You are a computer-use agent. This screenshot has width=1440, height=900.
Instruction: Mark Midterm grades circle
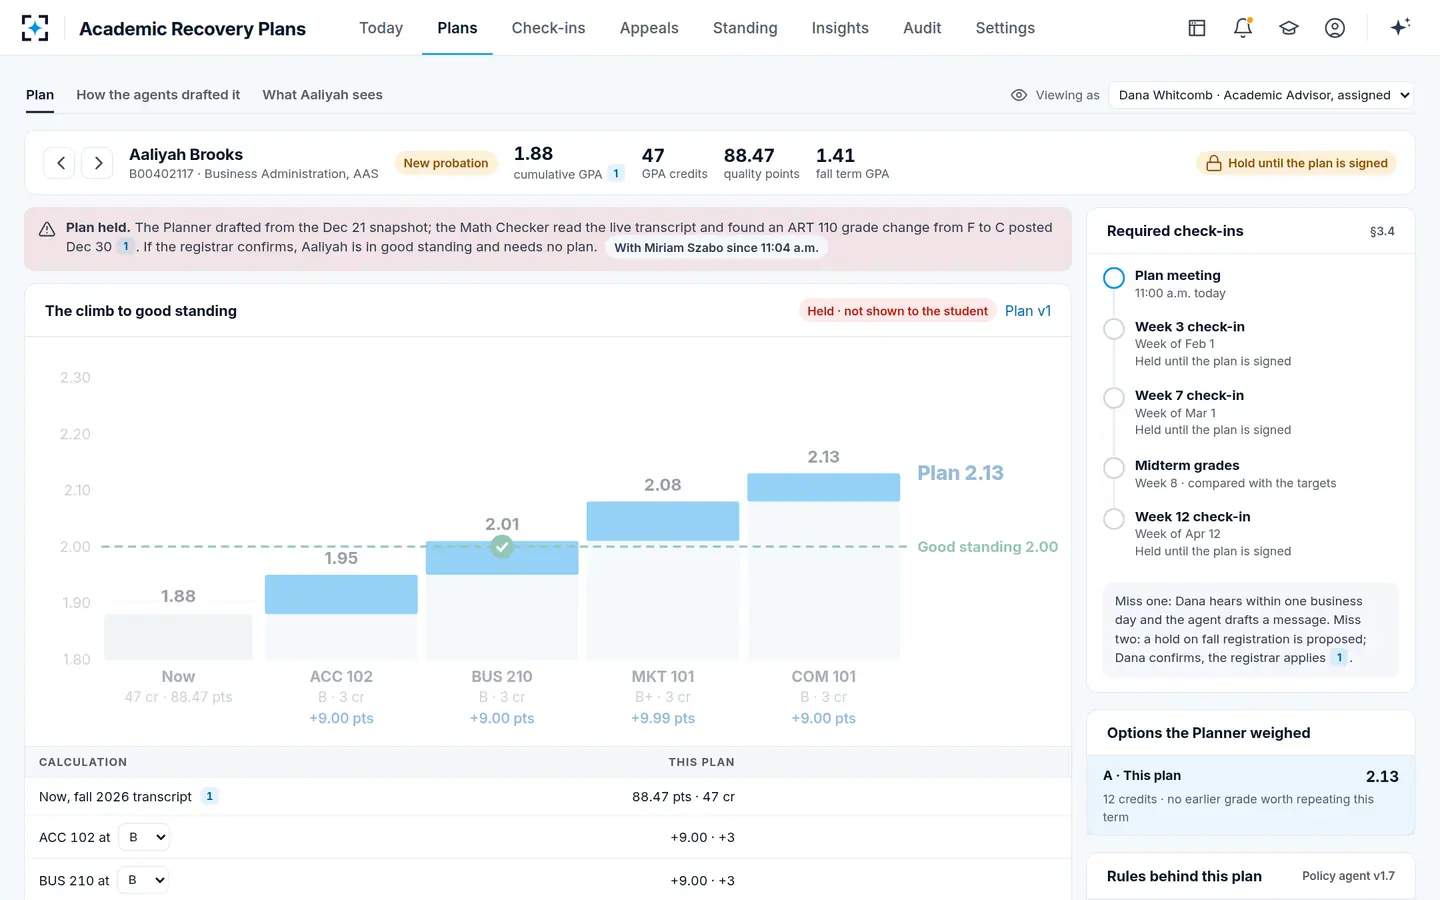[x=1114, y=468]
